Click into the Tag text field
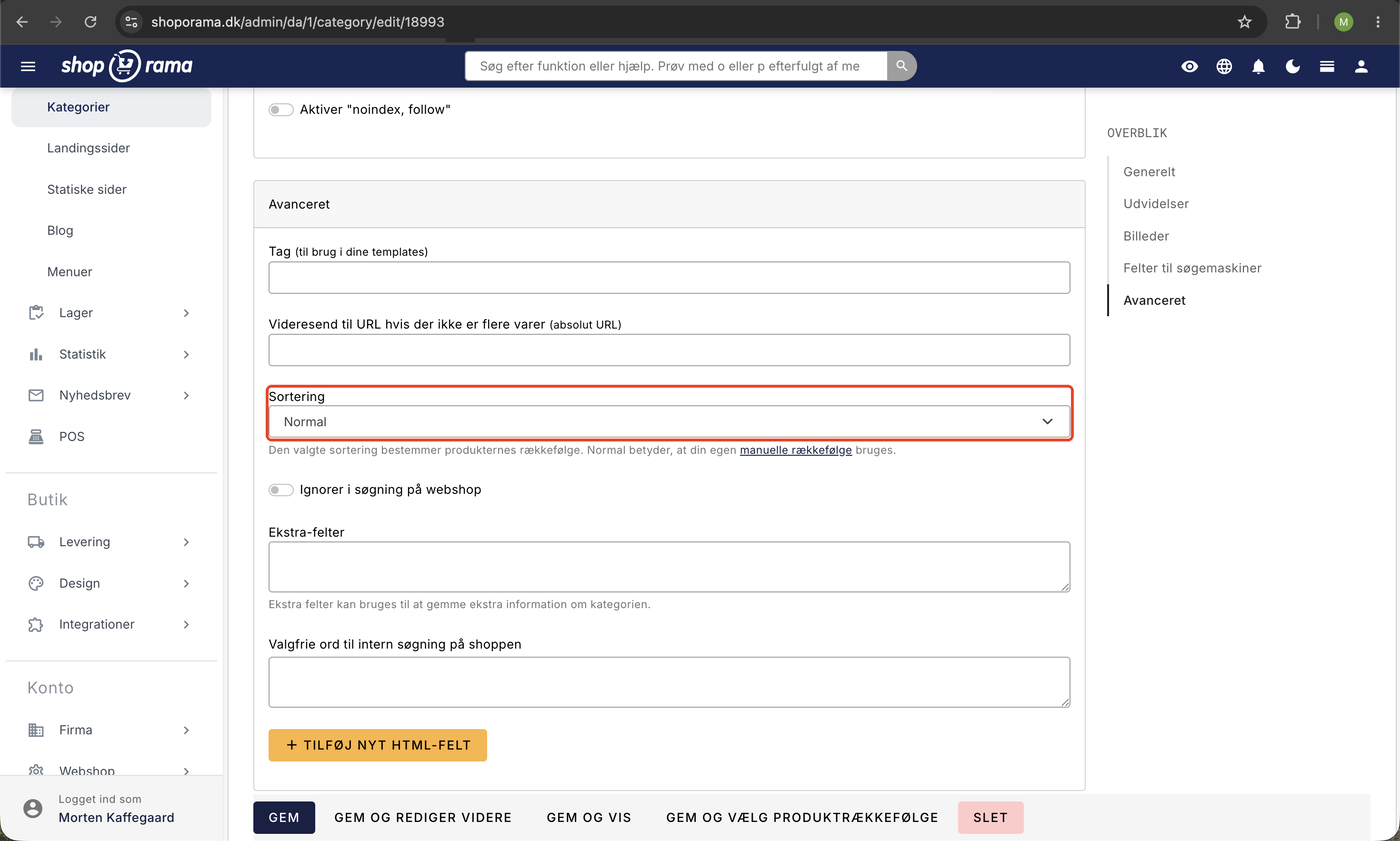1400x841 pixels. tap(669, 278)
